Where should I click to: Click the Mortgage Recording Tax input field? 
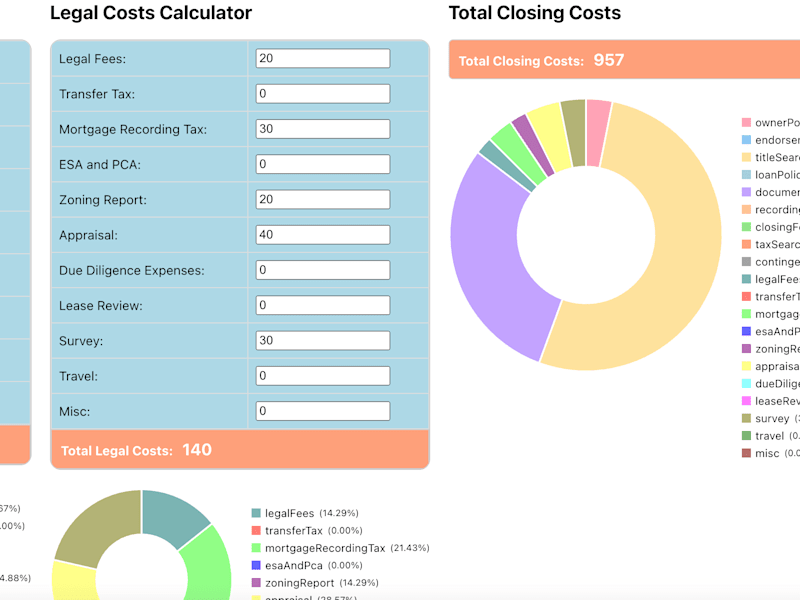point(322,129)
